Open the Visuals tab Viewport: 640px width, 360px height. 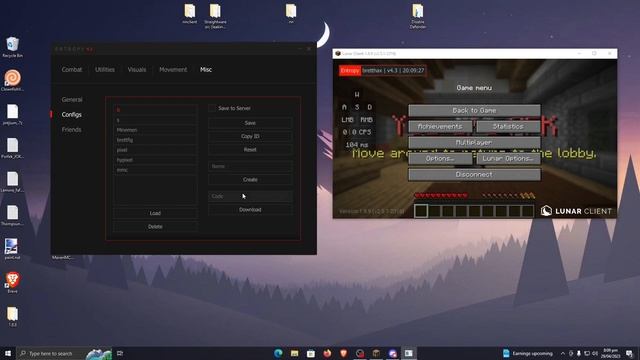click(137, 70)
